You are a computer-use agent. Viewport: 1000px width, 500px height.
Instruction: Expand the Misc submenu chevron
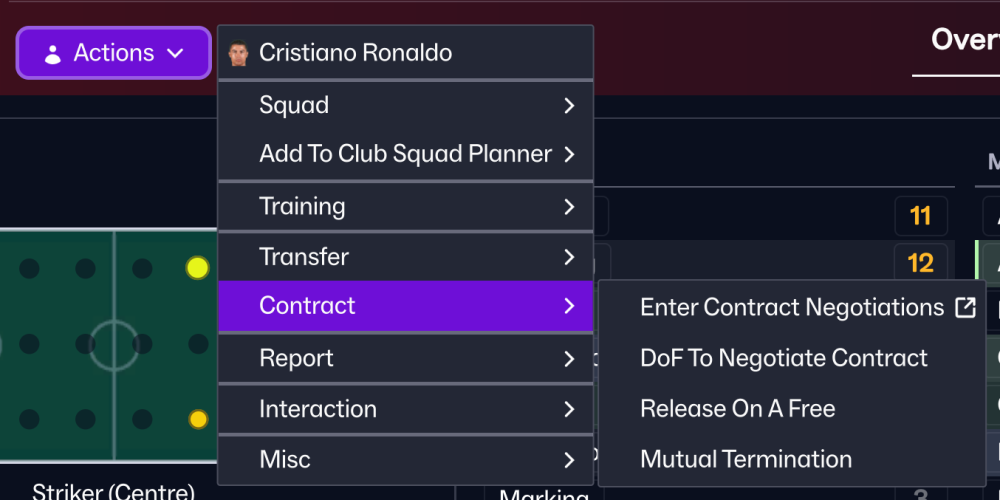(569, 460)
